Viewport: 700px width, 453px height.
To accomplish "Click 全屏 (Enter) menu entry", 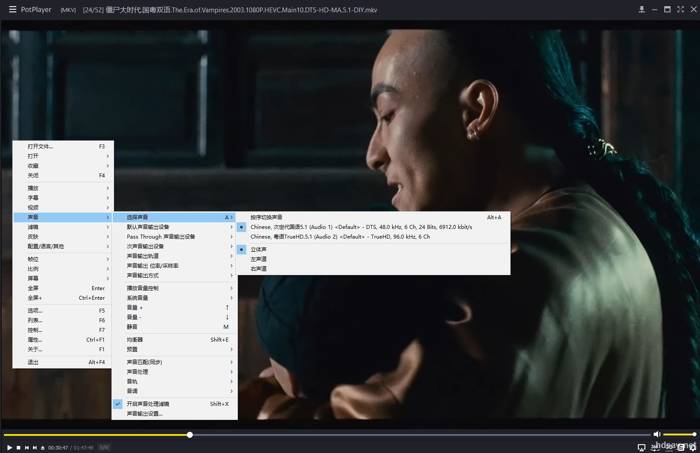I will click(63, 288).
